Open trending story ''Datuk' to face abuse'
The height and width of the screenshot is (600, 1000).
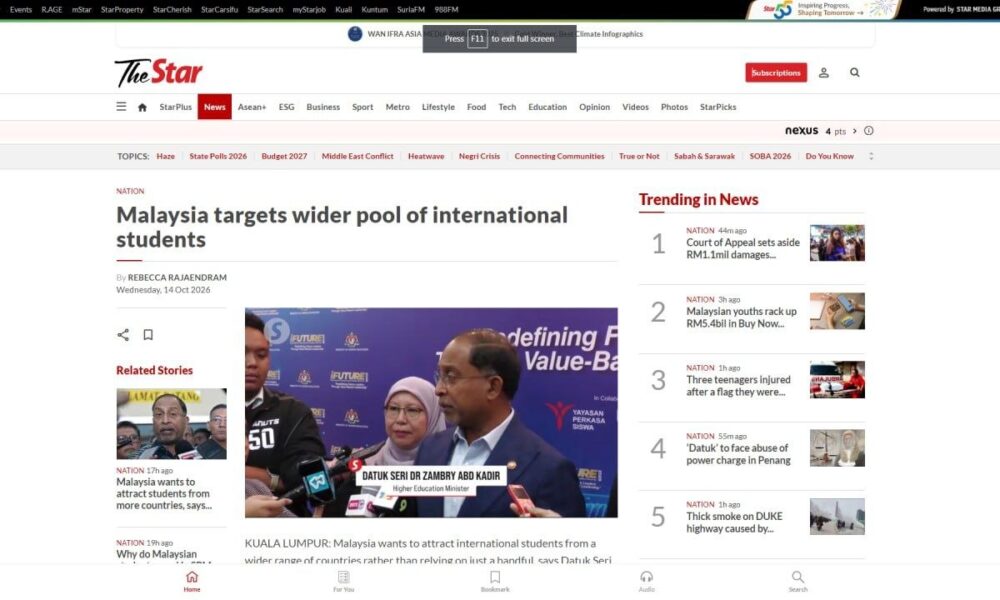739,454
